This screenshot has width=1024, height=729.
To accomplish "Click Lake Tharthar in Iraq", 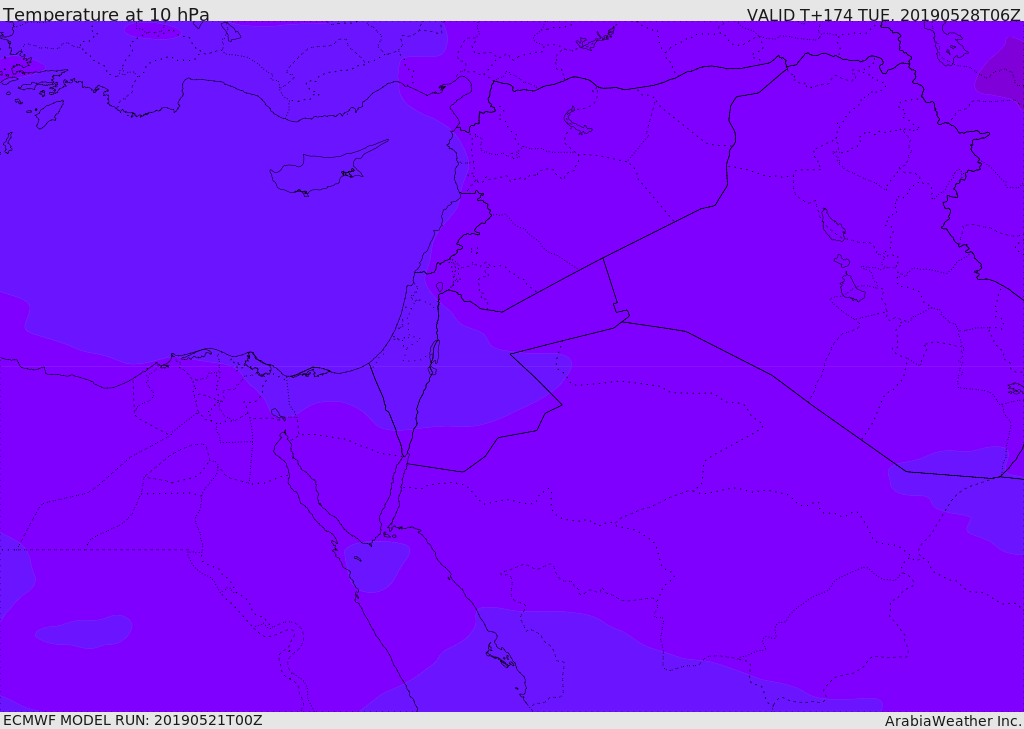I will tap(832, 225).
